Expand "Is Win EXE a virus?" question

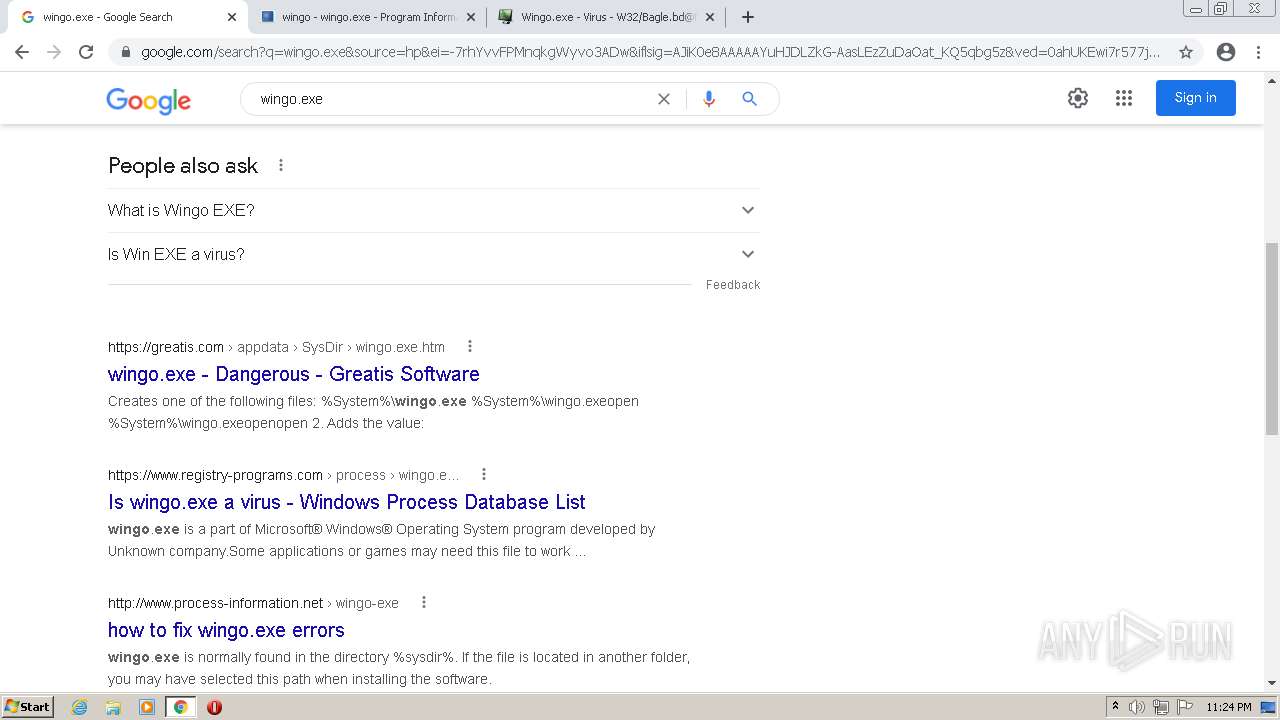click(x=433, y=254)
